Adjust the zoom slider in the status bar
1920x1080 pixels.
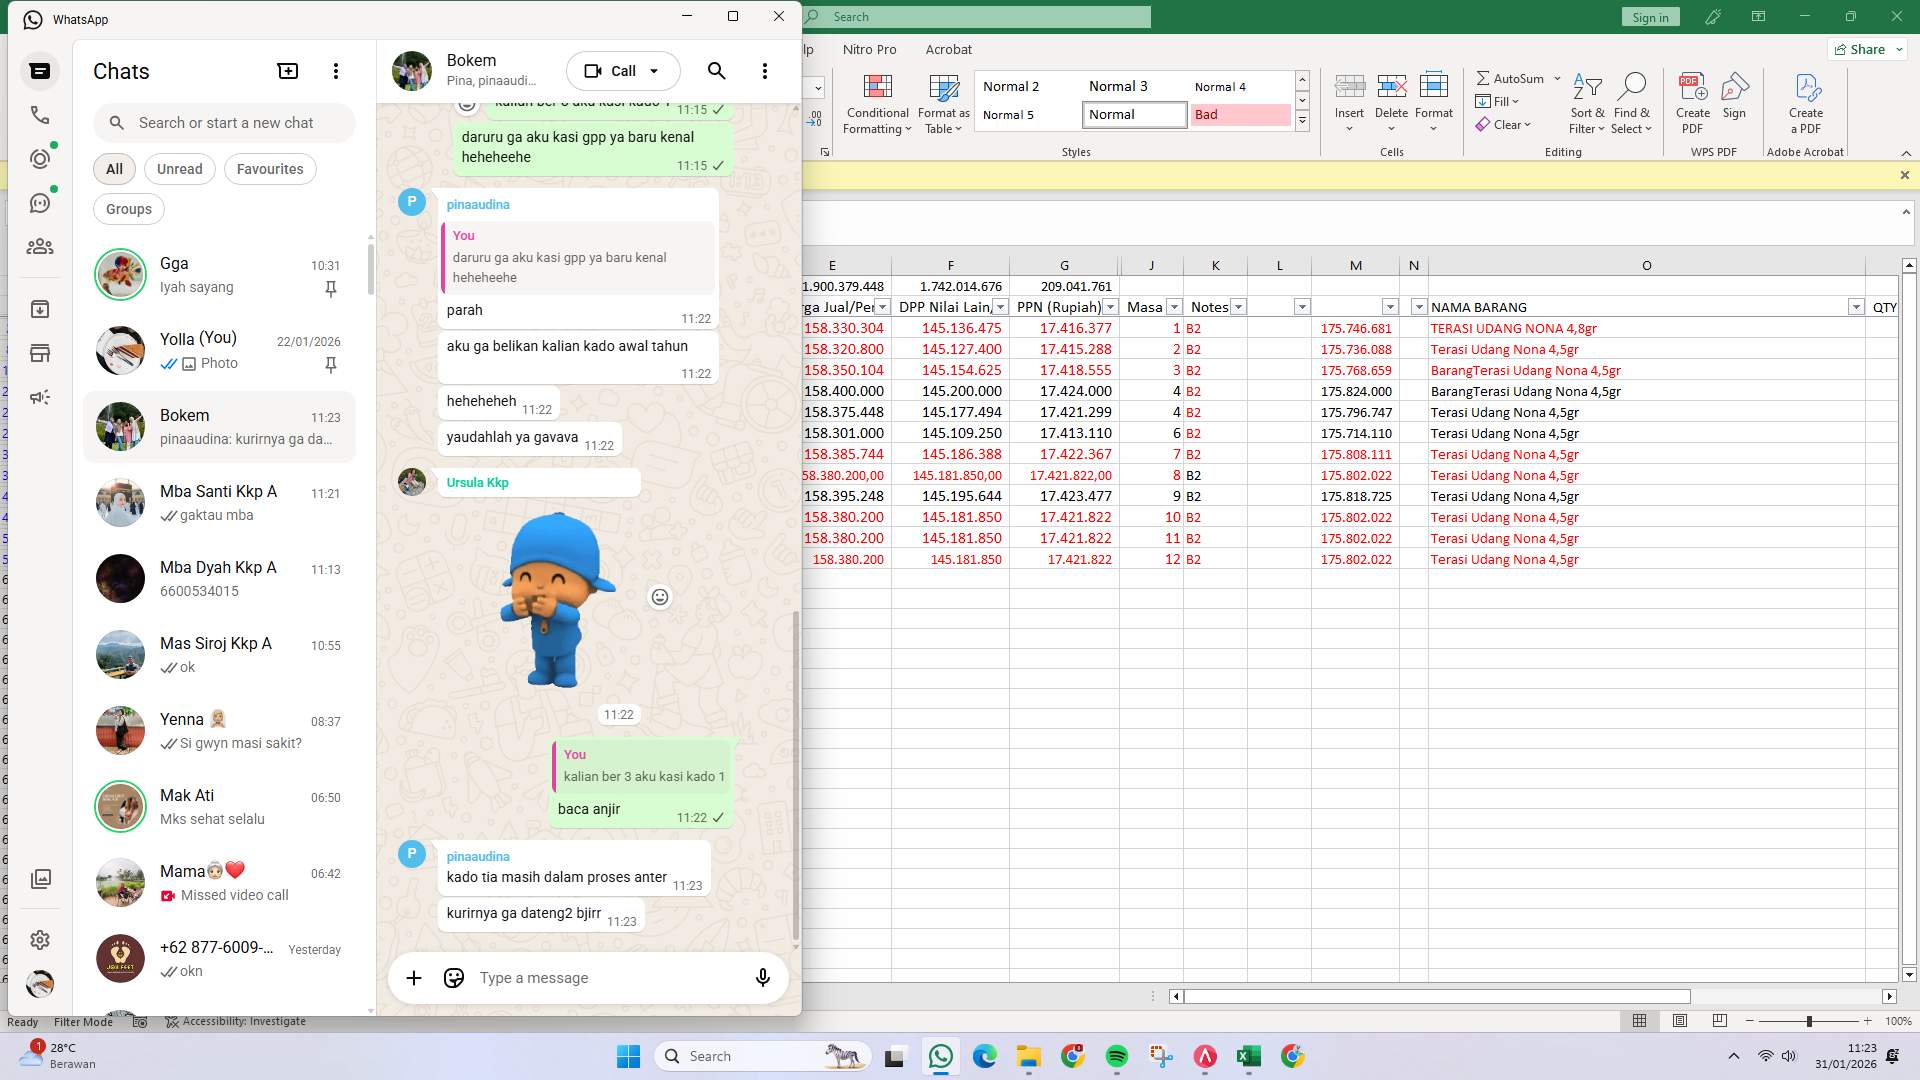tap(1808, 1022)
